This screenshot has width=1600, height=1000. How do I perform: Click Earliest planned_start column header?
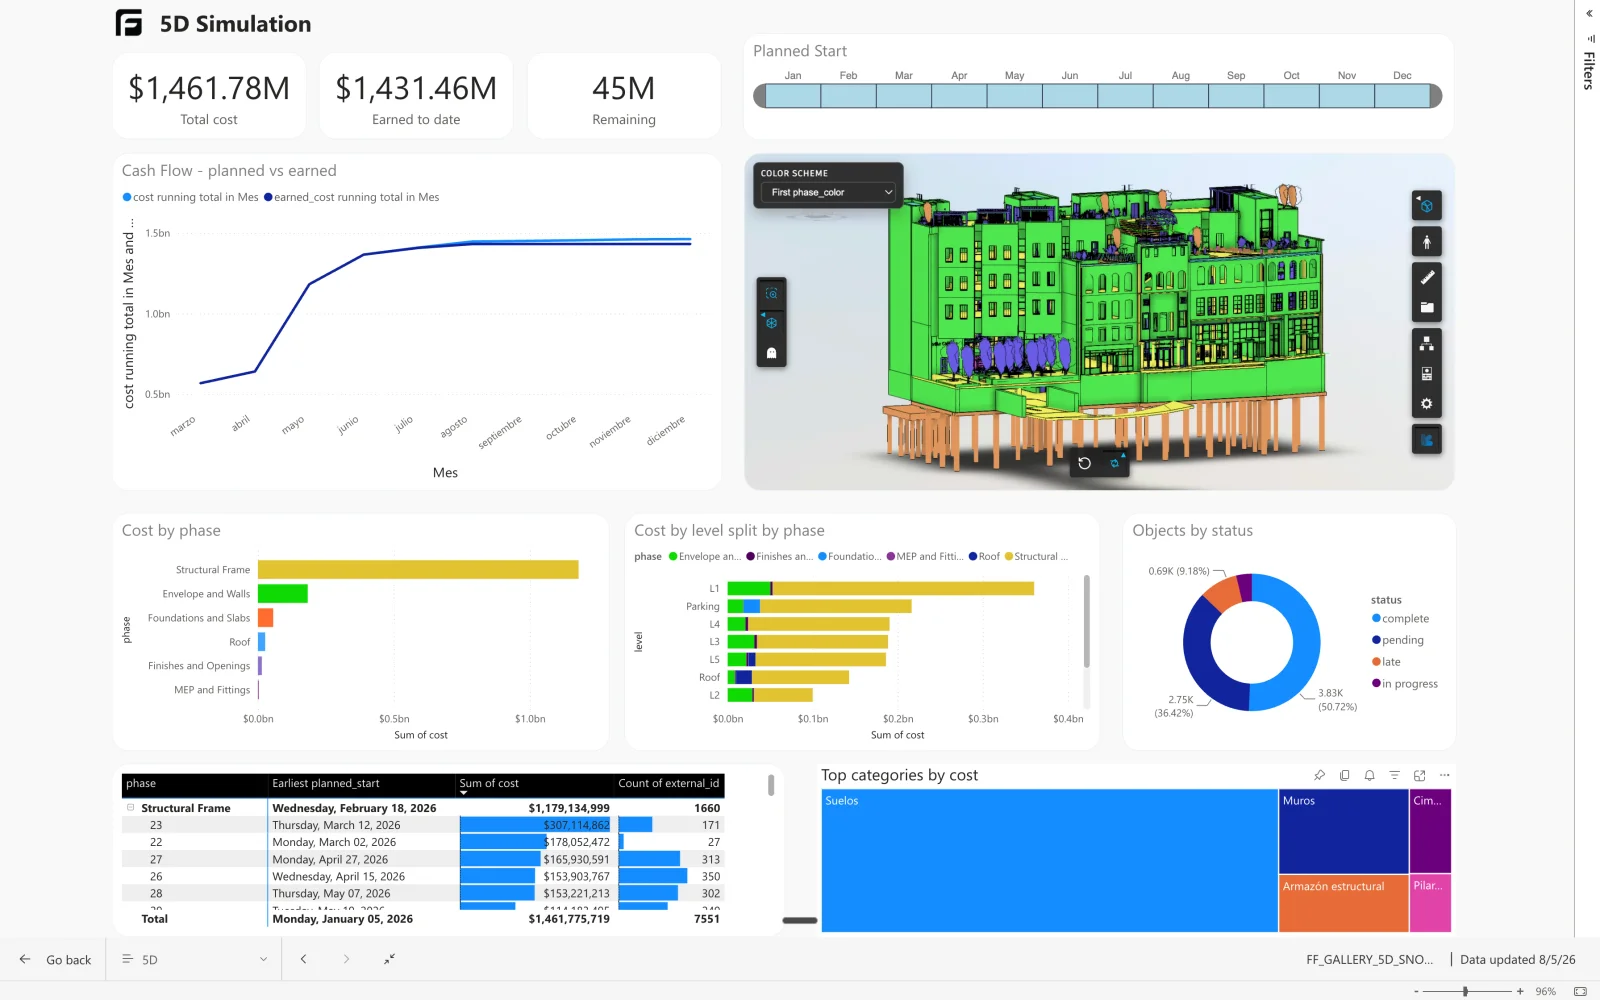tap(326, 783)
